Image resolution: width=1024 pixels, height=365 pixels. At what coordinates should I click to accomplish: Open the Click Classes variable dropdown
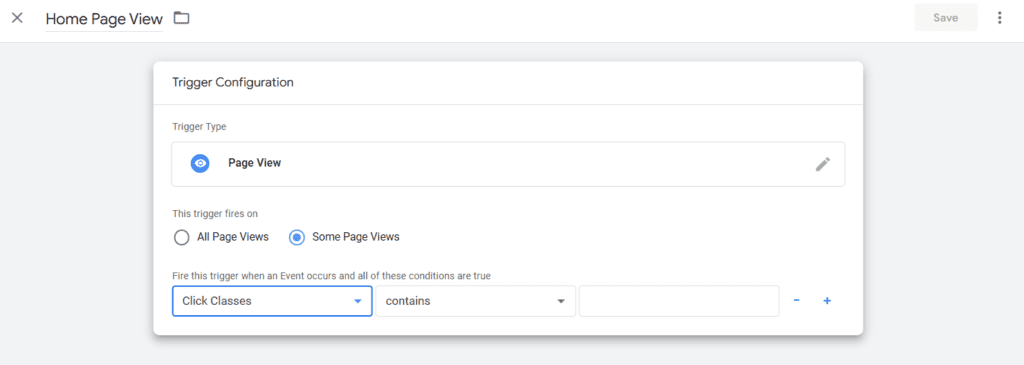click(272, 301)
